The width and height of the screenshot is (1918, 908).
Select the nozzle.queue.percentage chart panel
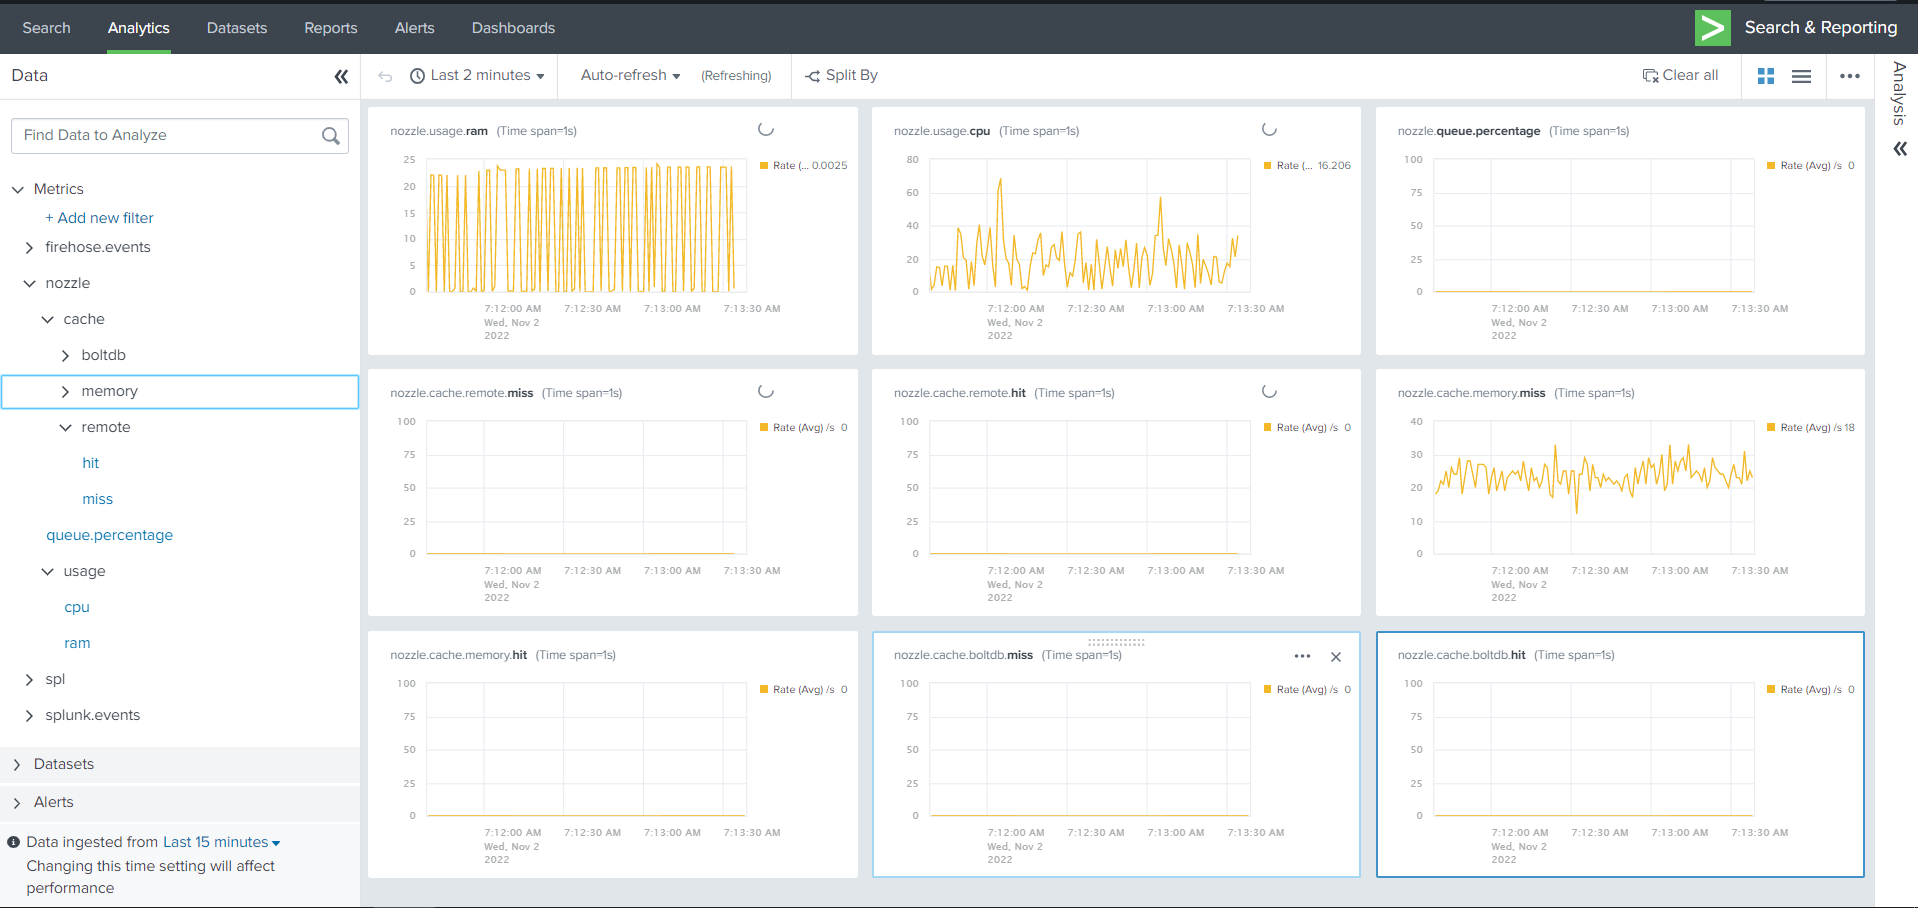click(1620, 231)
